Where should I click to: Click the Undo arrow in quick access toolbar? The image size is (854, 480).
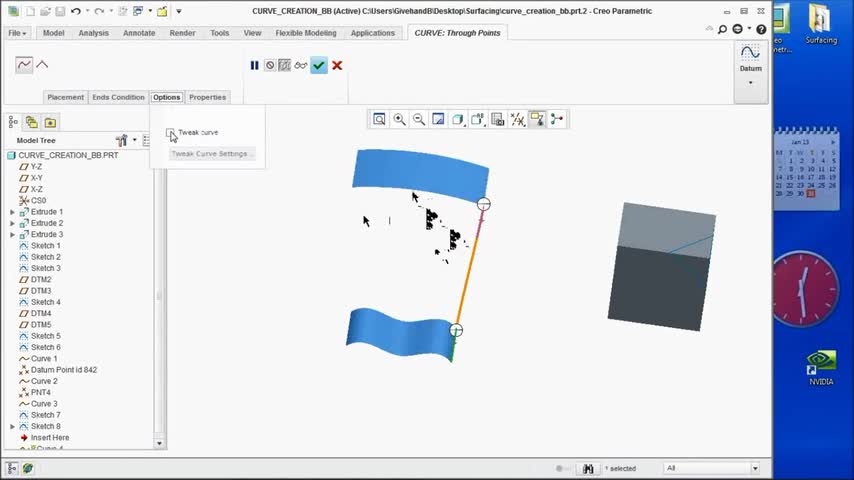click(76, 11)
